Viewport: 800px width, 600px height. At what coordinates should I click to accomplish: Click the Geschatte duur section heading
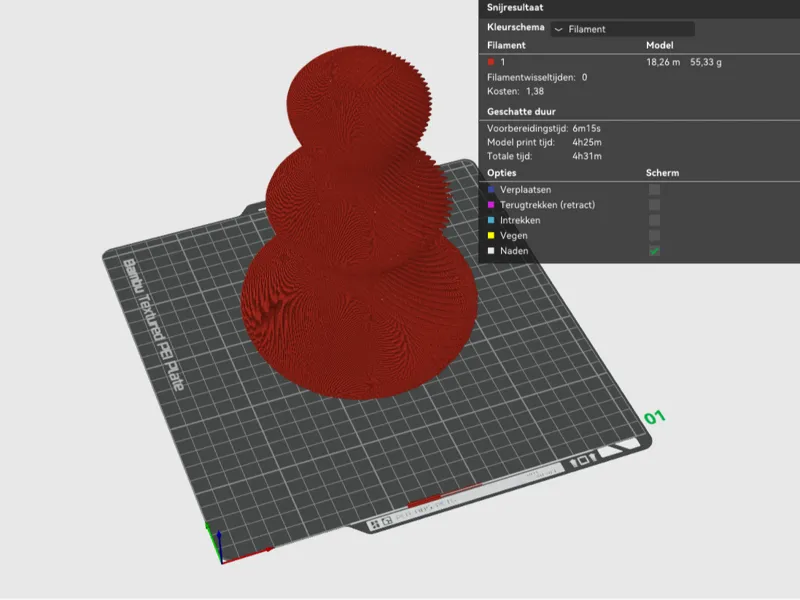[x=521, y=111]
